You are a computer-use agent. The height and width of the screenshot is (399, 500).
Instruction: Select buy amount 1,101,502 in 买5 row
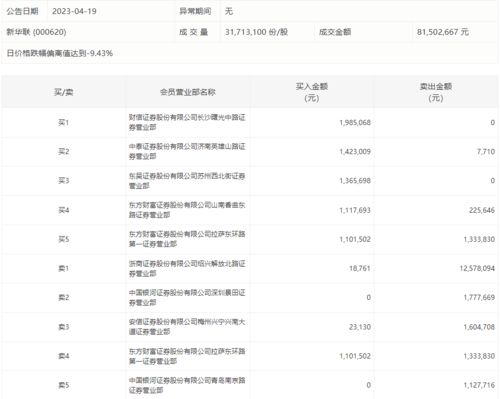[355, 239]
